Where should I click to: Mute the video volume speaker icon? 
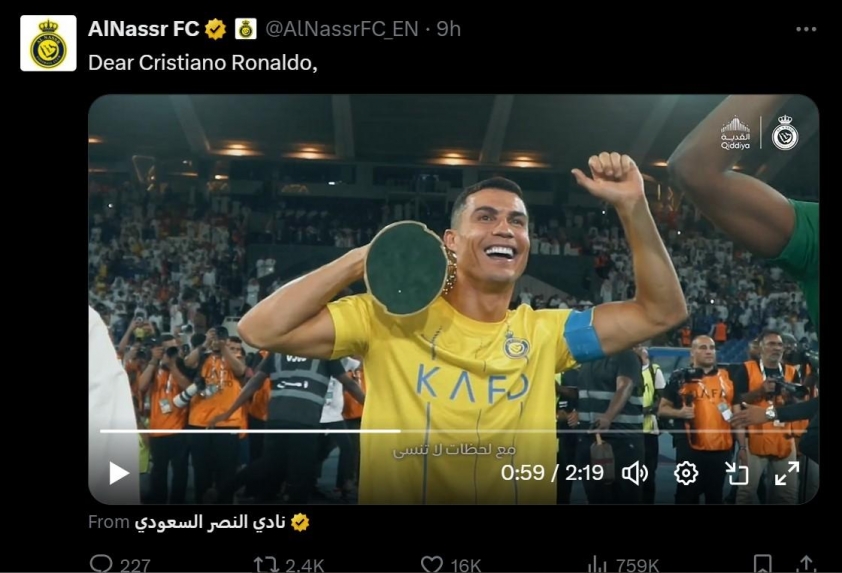point(635,473)
